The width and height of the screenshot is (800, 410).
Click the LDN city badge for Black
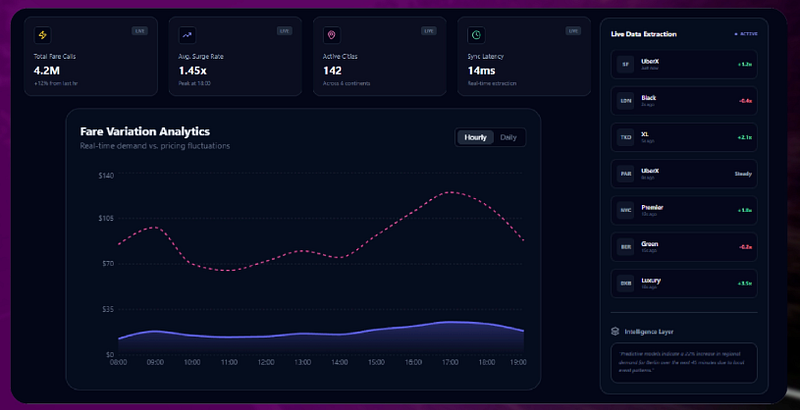(625, 101)
